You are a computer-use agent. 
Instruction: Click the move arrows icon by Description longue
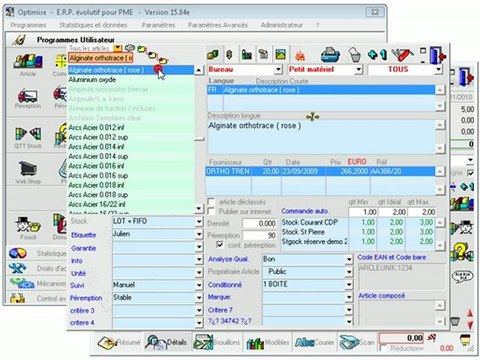tap(312, 117)
